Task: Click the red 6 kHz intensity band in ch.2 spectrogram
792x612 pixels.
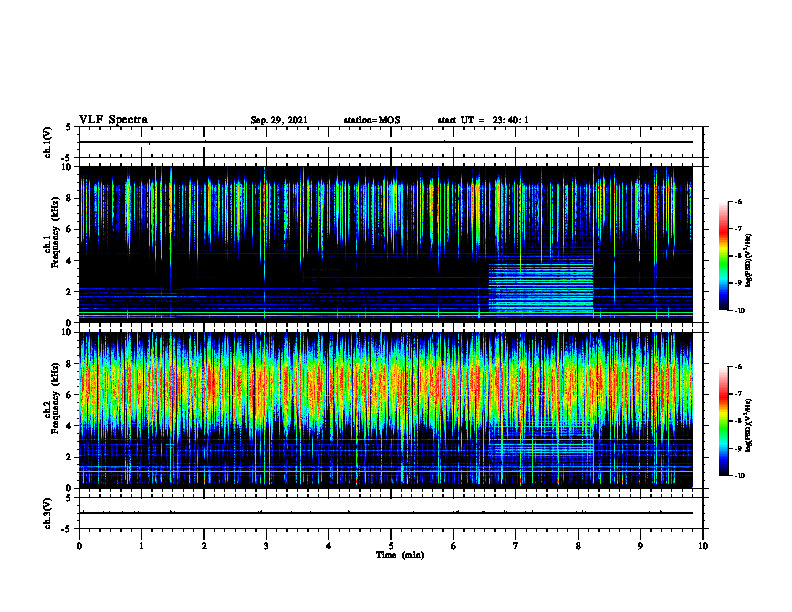Action: pyautogui.click(x=386, y=386)
